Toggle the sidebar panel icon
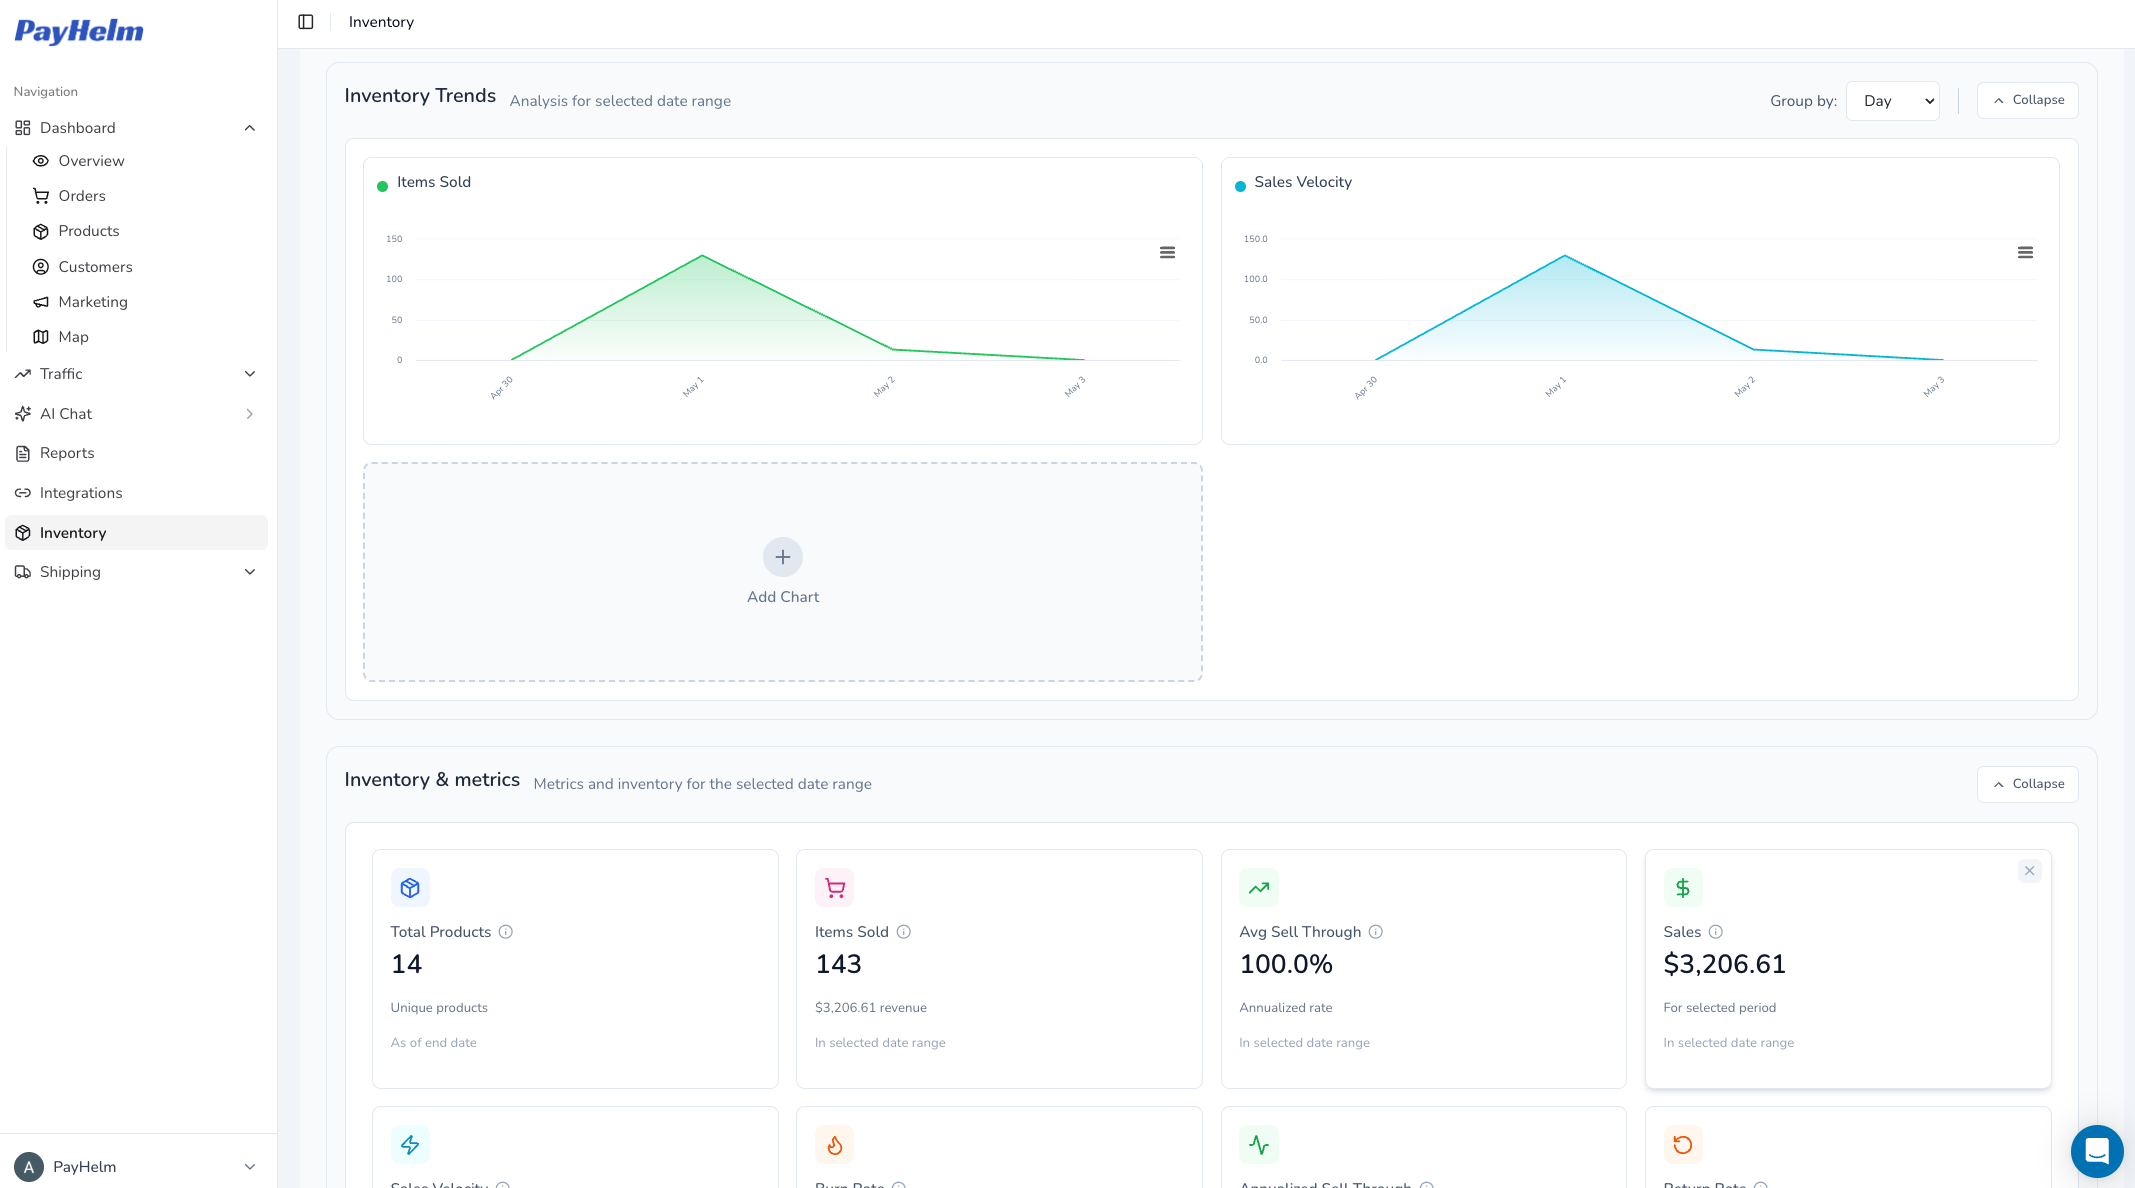The width and height of the screenshot is (2135, 1188). pos(306,22)
